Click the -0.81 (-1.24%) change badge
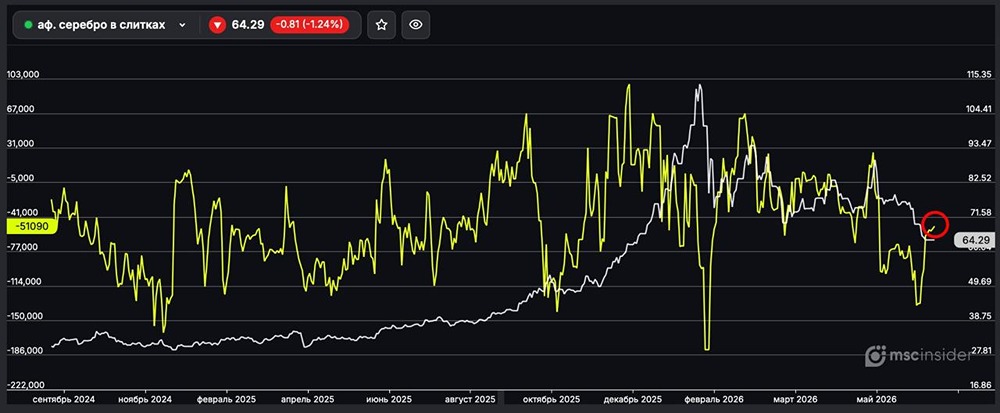Viewport: 1000px width, 413px height. pyautogui.click(x=309, y=25)
